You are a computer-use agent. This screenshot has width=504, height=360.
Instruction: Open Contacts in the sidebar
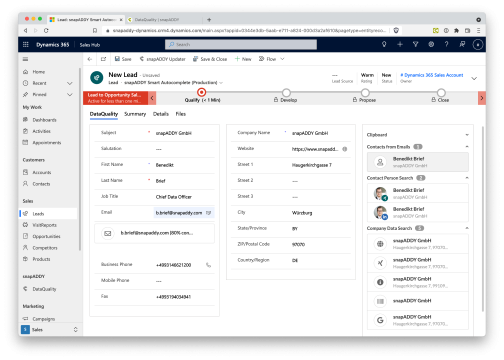pos(41,184)
